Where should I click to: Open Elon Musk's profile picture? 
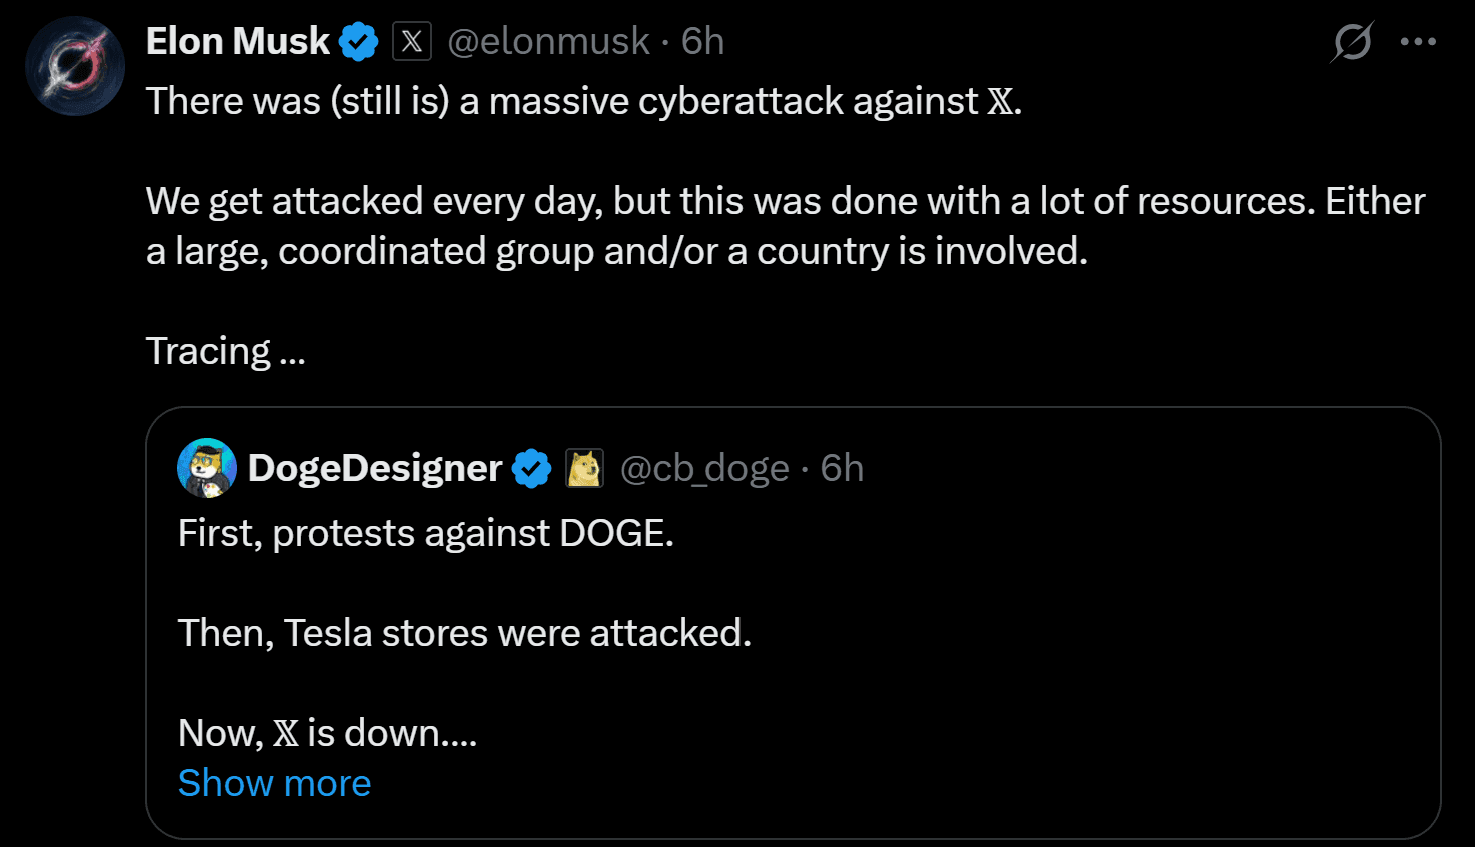coord(75,66)
